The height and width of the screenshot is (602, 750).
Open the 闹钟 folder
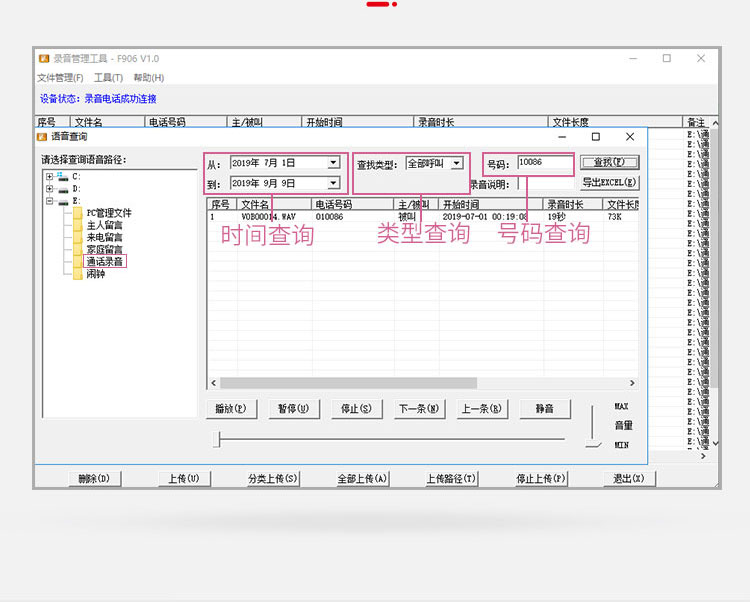[x=95, y=273]
